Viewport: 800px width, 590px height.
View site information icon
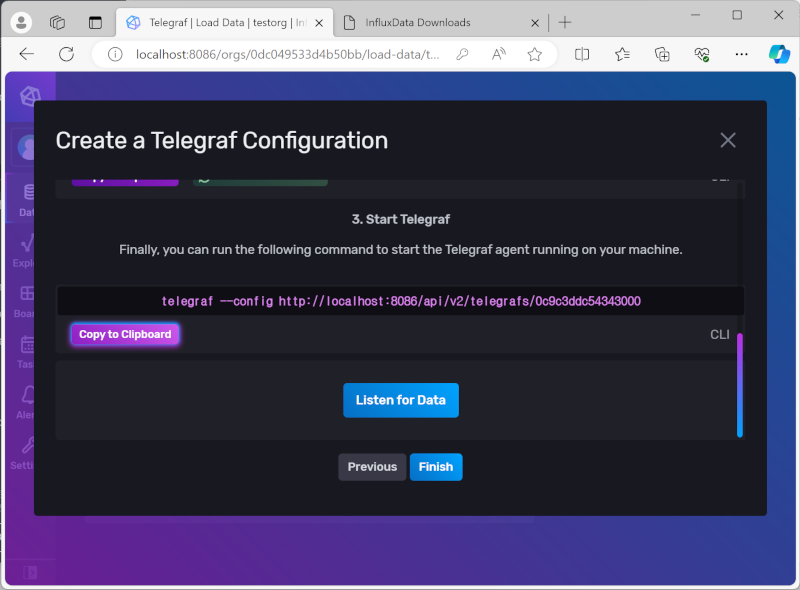115,54
